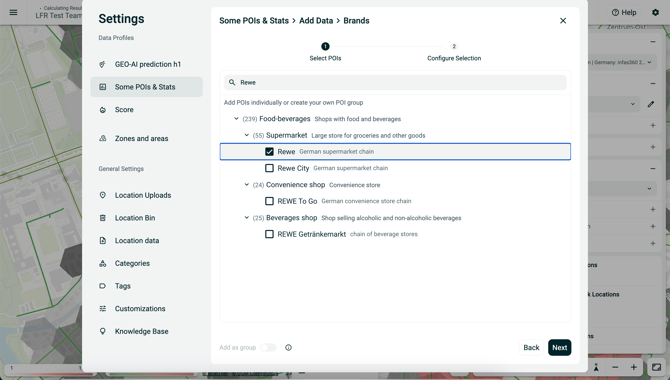The width and height of the screenshot is (670, 380).
Task: Click the POI search field containing Rewe
Action: coord(395,82)
